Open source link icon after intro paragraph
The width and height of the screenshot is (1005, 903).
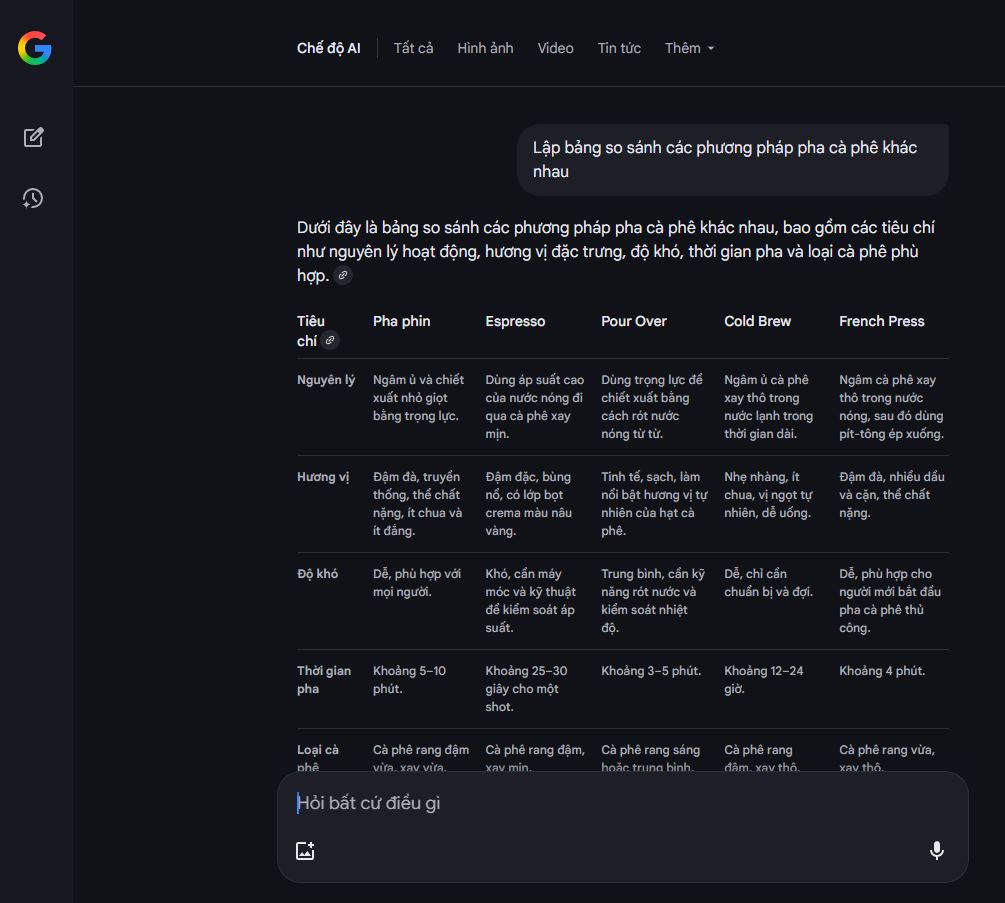click(343, 276)
